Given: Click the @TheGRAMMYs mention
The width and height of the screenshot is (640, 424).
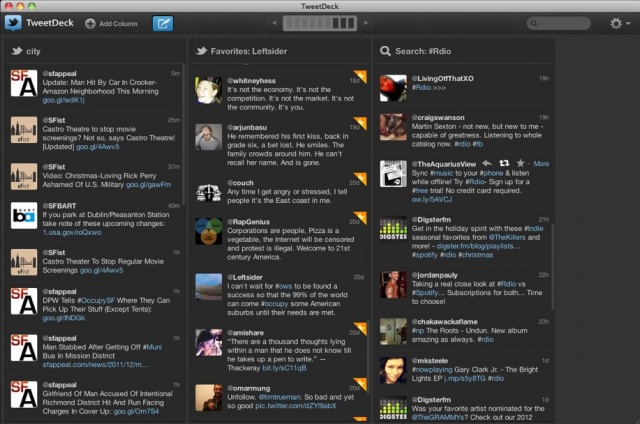Looking at the screenshot, I should pos(439,417).
